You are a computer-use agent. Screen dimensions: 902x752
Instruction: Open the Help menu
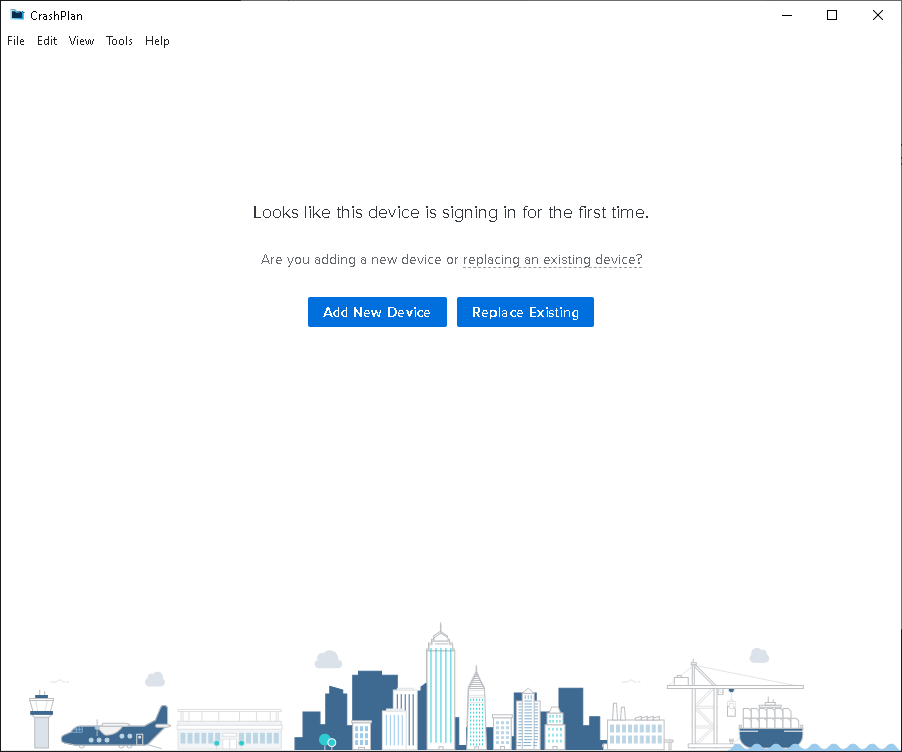pos(157,41)
